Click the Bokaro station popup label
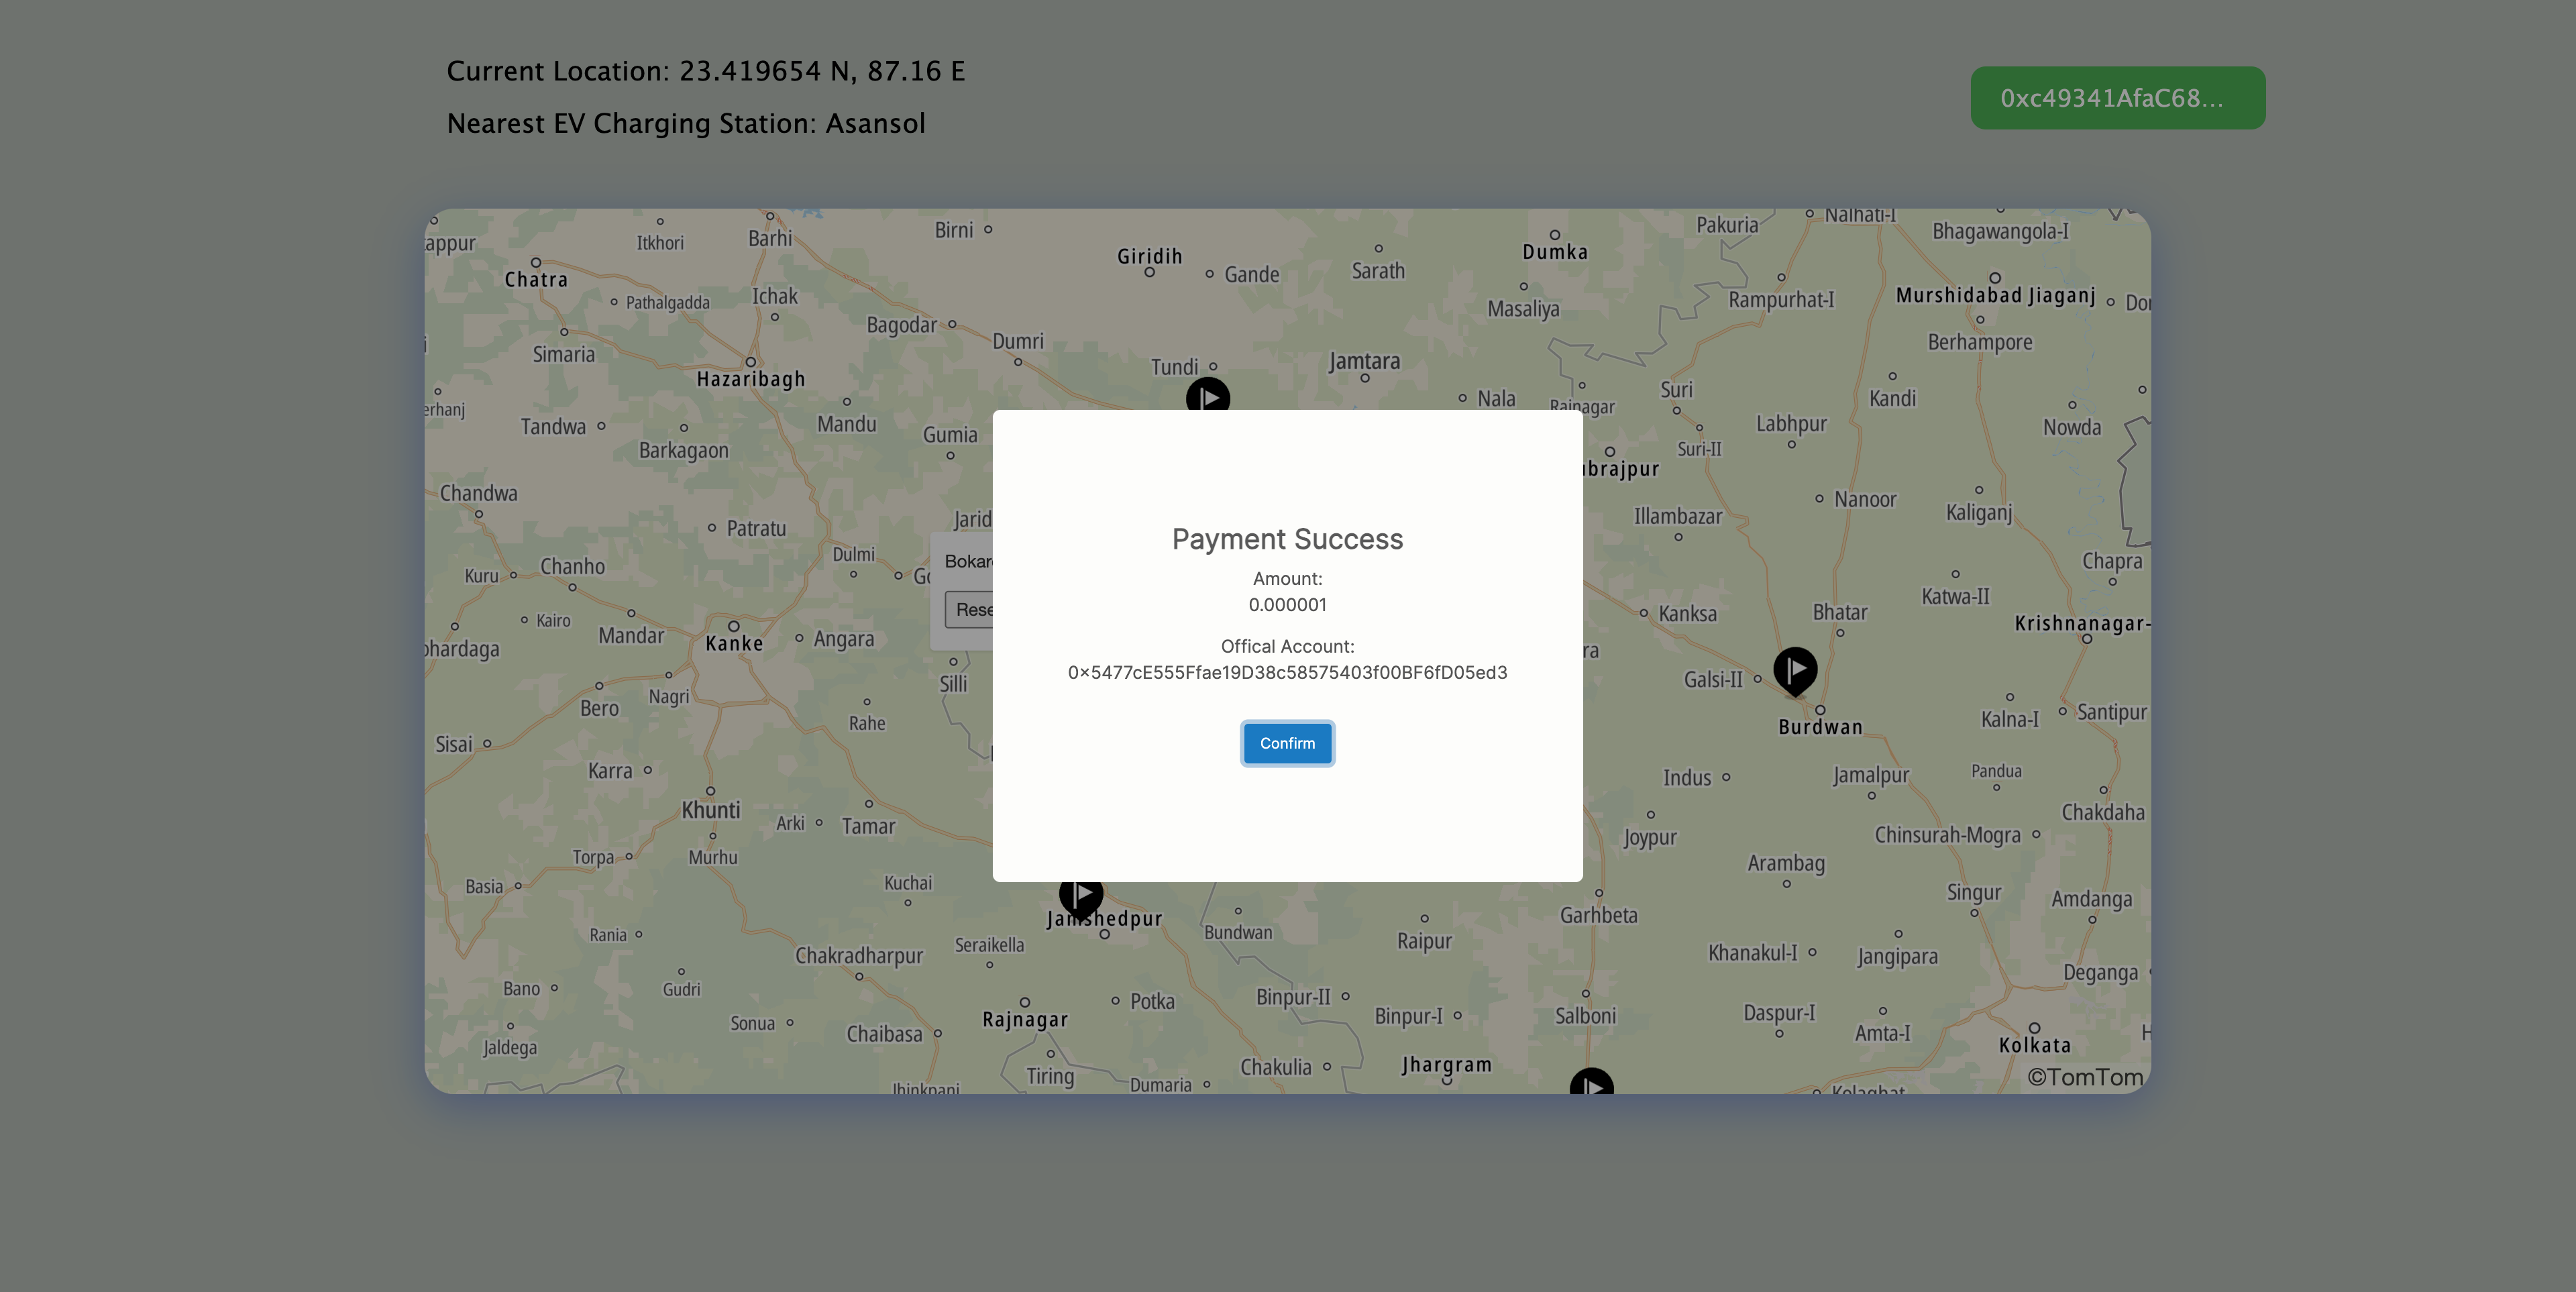The image size is (2576, 1292). coord(968,561)
